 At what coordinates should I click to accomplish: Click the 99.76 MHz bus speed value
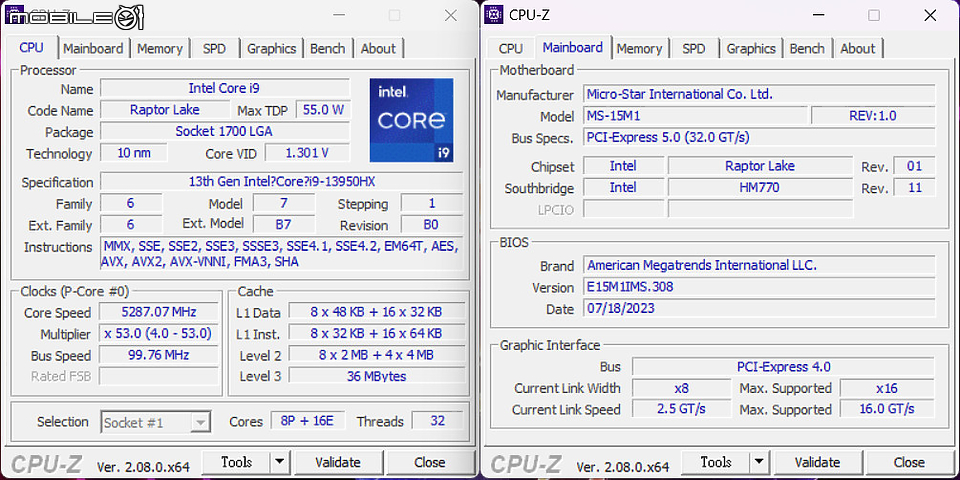click(x=159, y=355)
